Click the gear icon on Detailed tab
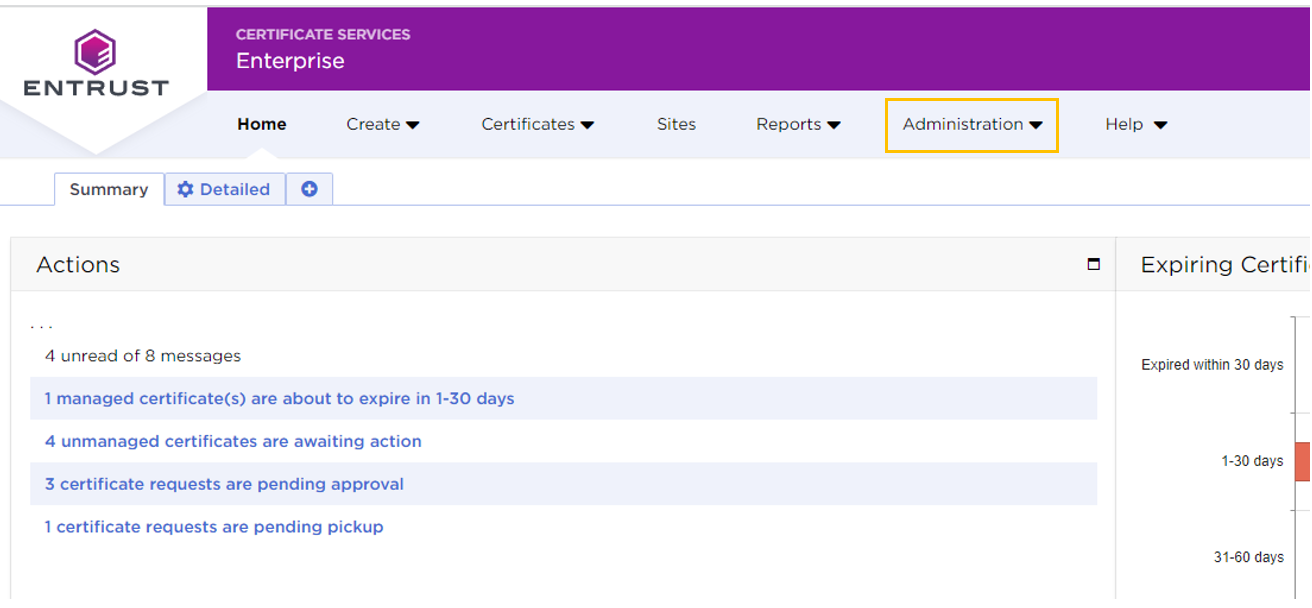 (185, 189)
